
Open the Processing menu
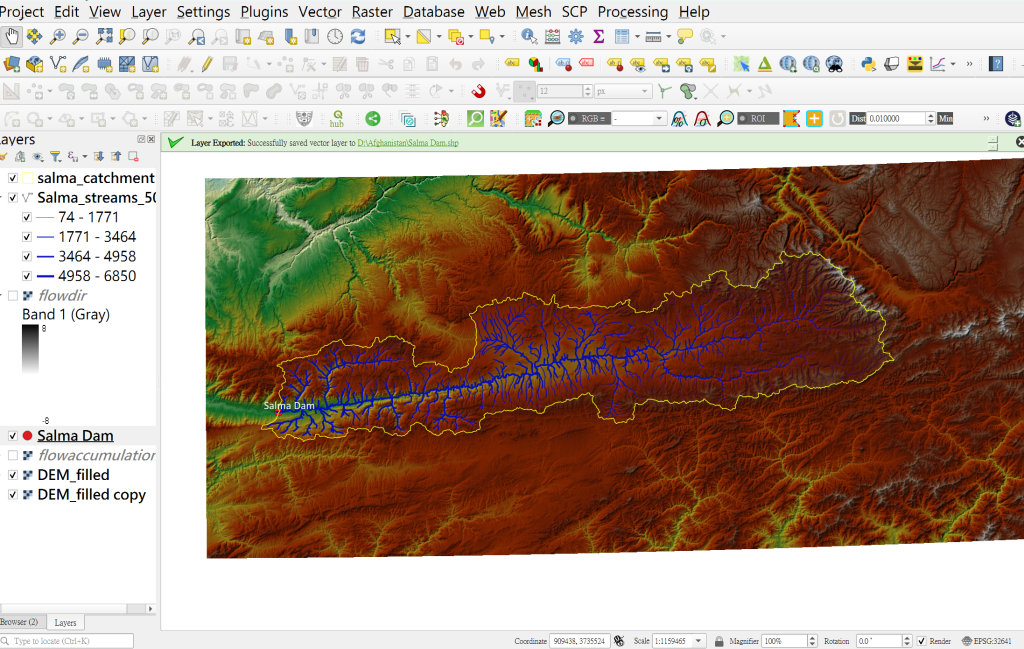pos(632,12)
